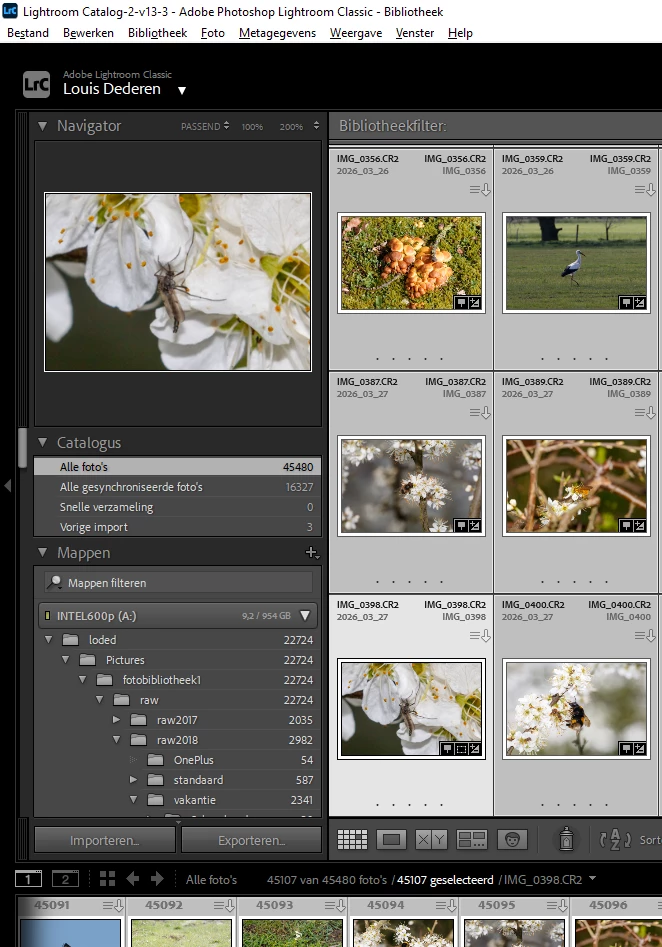The width and height of the screenshot is (662, 947).
Task: Go forward with right arrow icon
Action: (x=157, y=879)
